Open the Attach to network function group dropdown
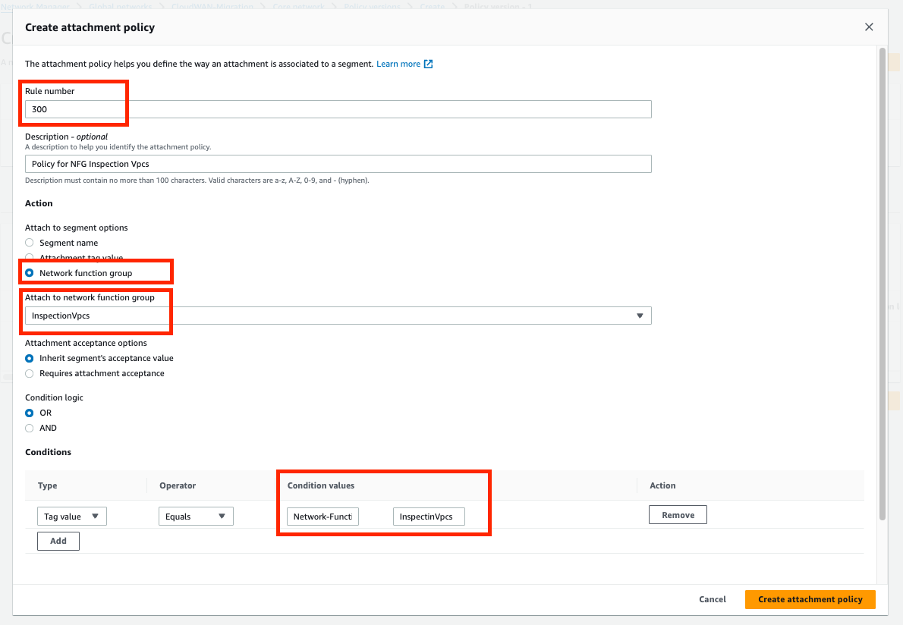The image size is (904, 626). coord(338,315)
